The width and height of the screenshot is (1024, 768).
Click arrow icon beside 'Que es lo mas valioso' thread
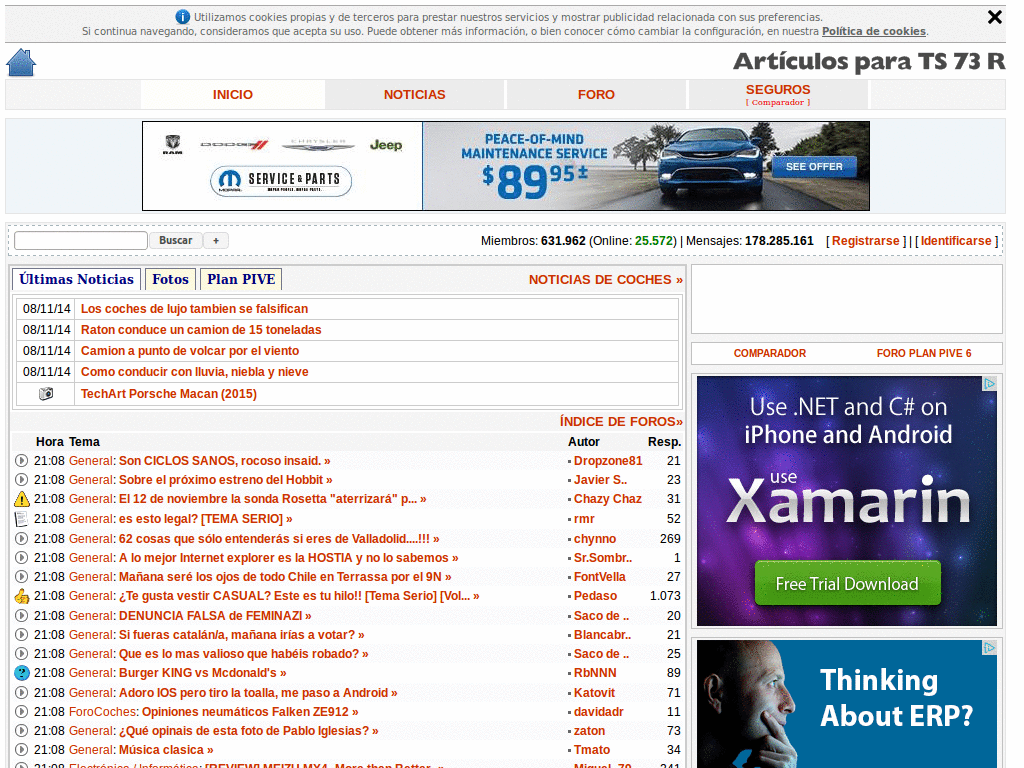[22, 653]
